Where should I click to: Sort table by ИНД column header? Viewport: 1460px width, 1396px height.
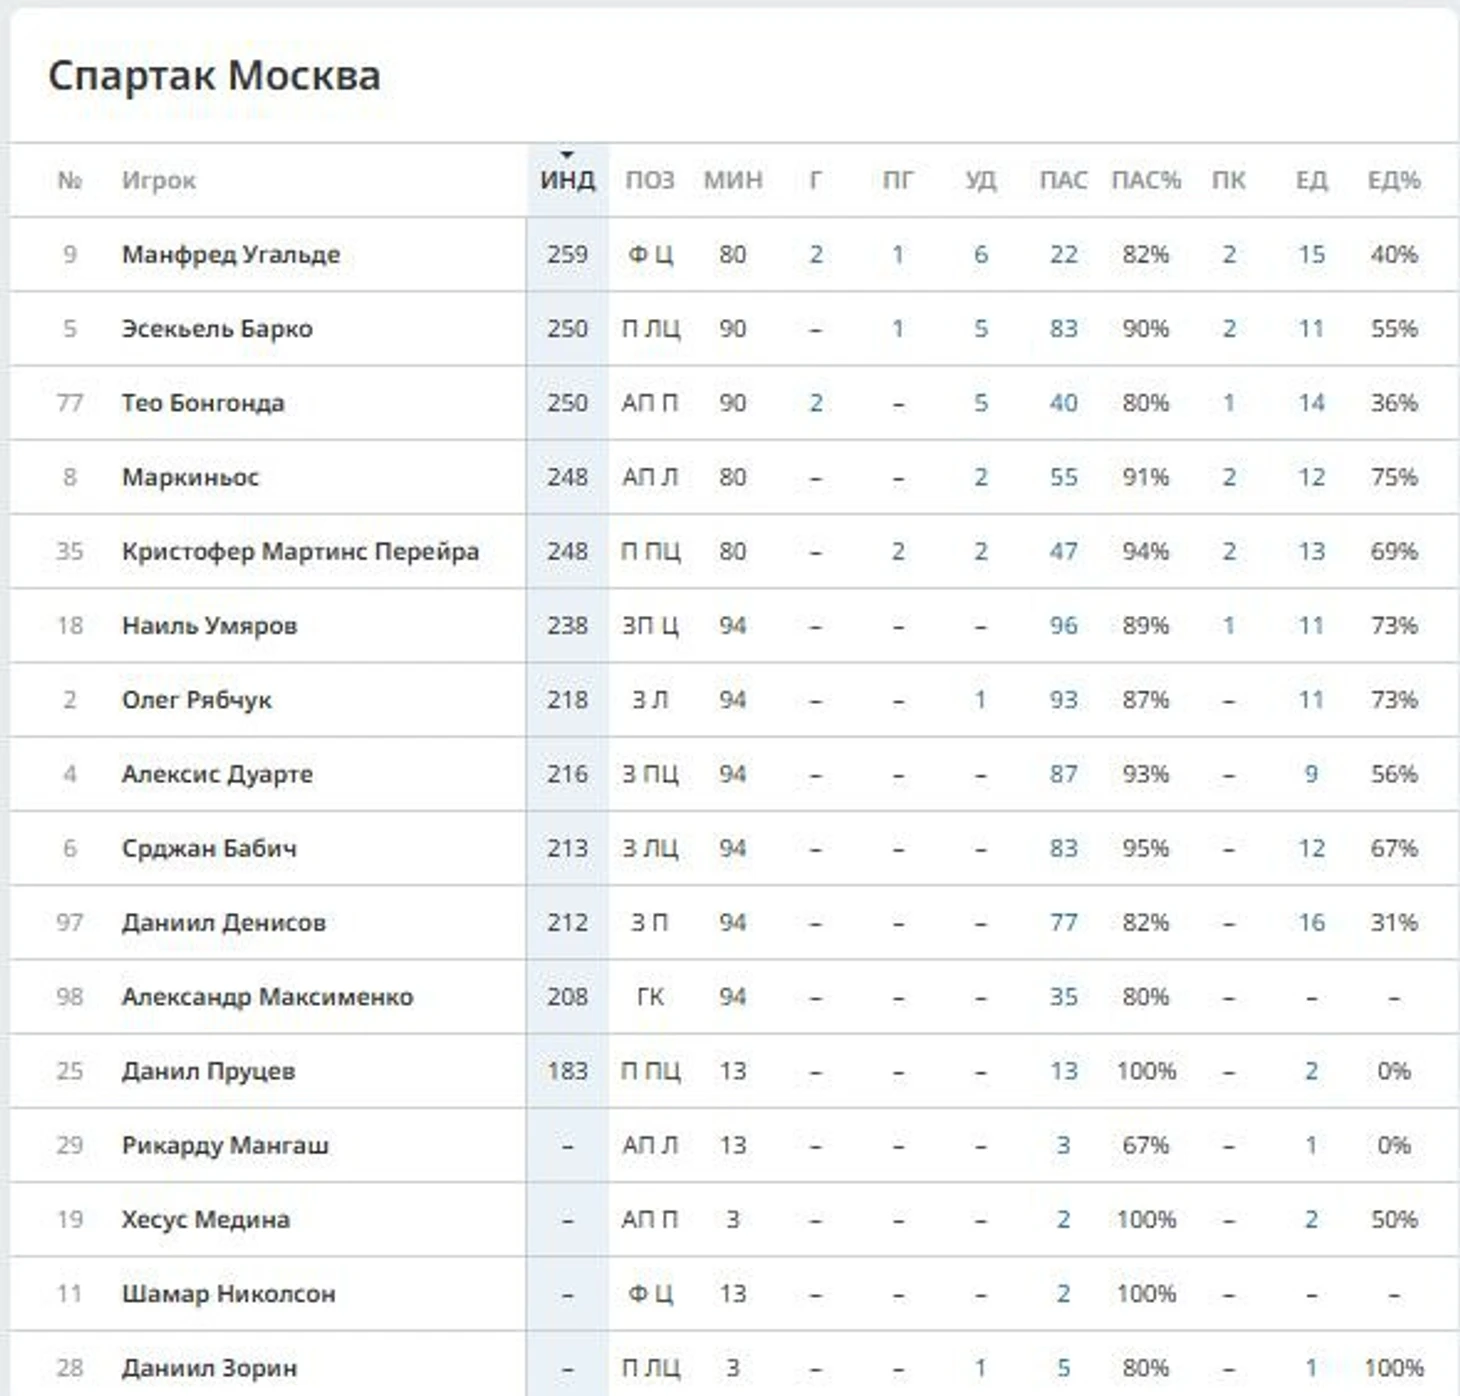tap(567, 181)
